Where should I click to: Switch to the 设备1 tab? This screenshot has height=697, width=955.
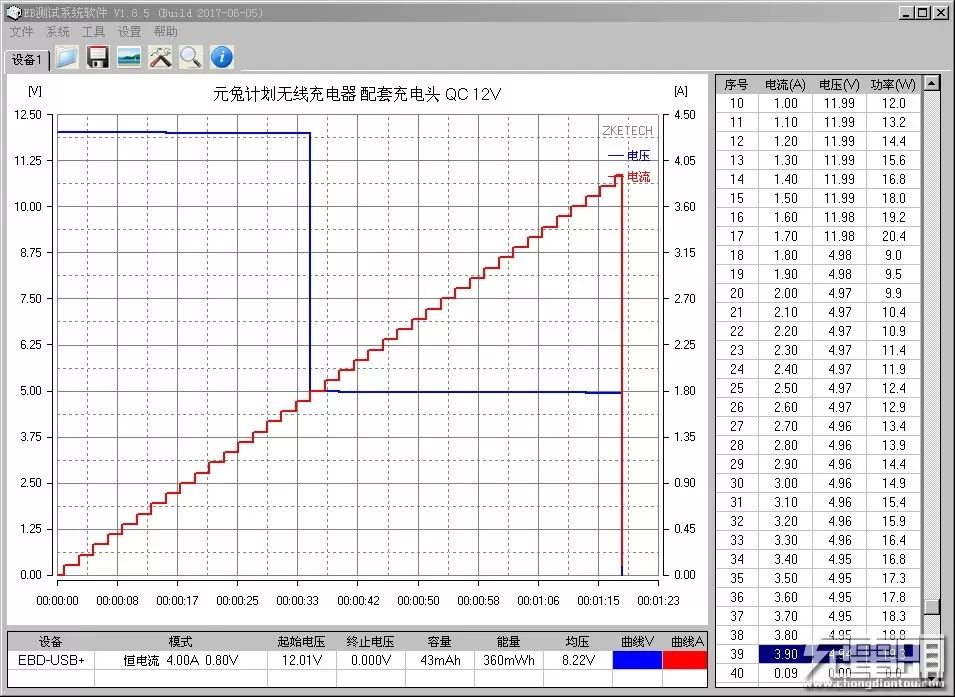[x=27, y=60]
